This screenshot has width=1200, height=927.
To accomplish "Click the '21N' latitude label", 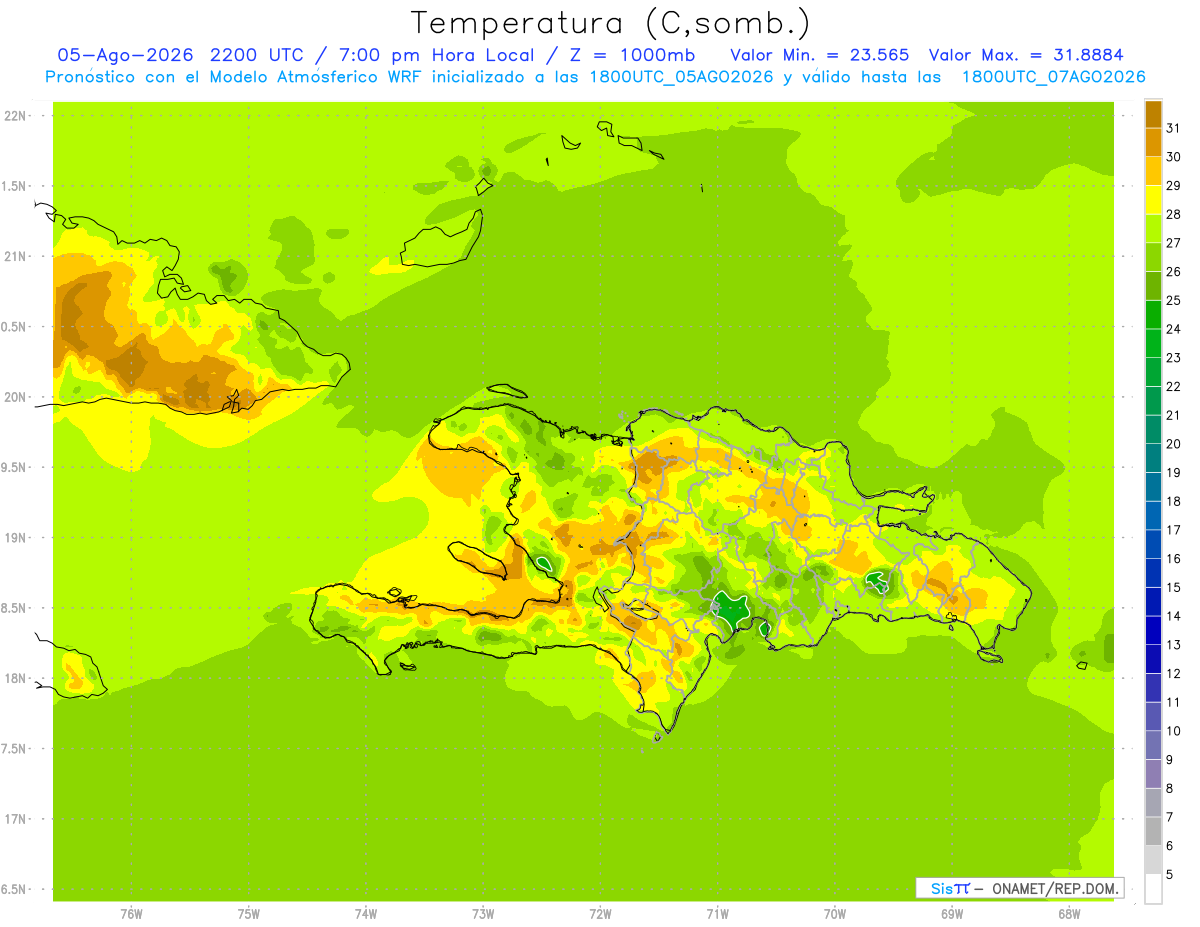I will (x=16, y=257).
